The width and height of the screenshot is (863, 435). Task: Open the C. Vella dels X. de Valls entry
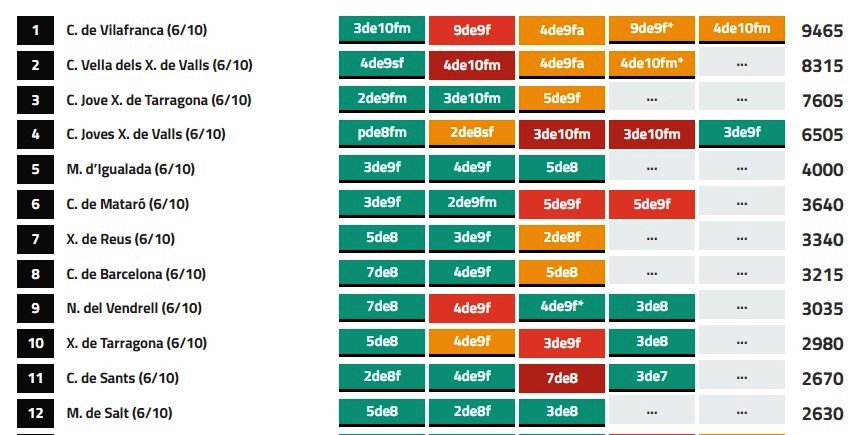[159, 66]
